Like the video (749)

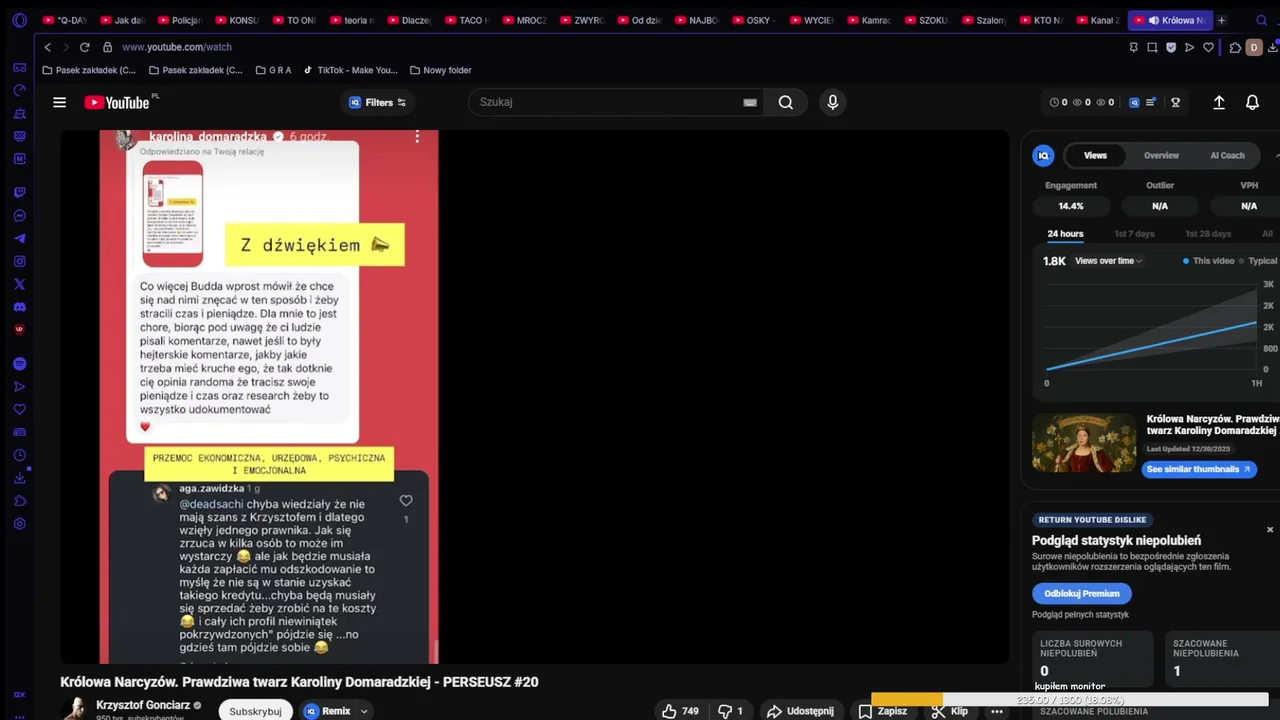click(x=680, y=711)
